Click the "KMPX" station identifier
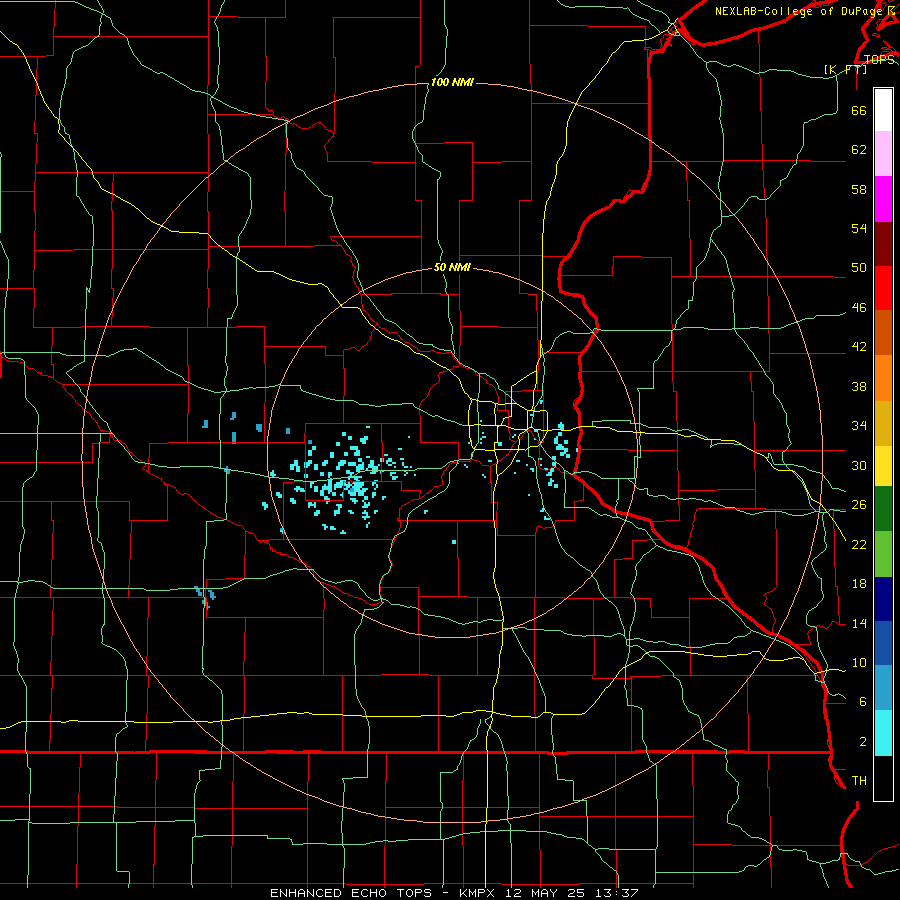Image resolution: width=900 pixels, height=900 pixels. pyautogui.click(x=480, y=893)
